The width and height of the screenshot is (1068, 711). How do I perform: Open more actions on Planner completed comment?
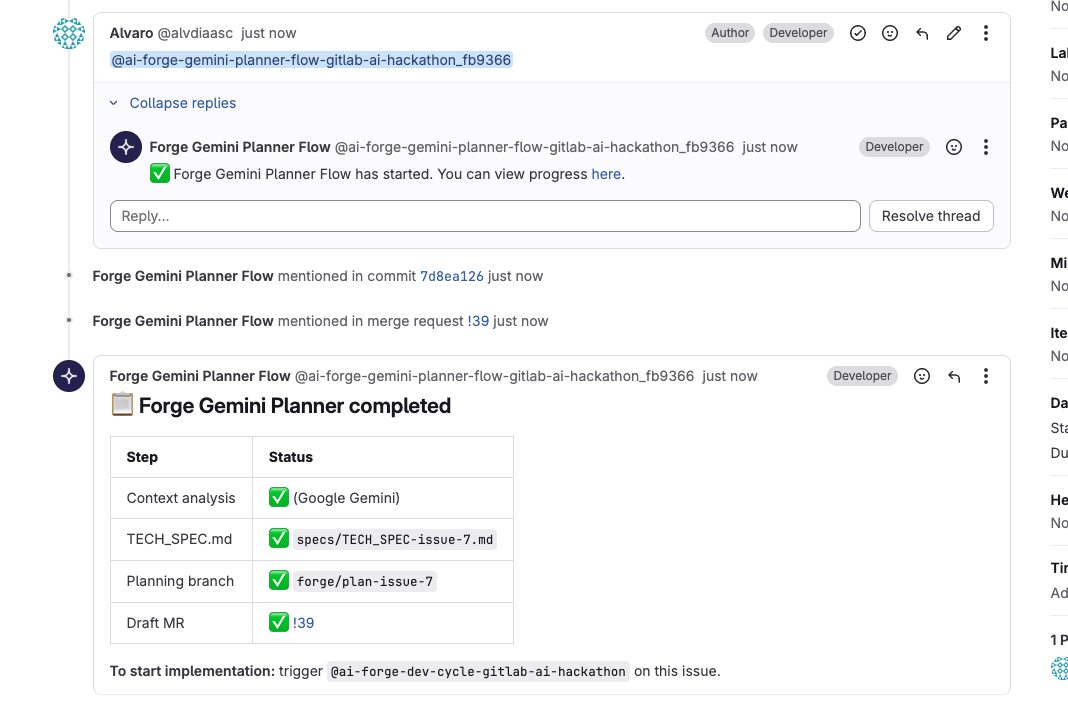click(986, 376)
